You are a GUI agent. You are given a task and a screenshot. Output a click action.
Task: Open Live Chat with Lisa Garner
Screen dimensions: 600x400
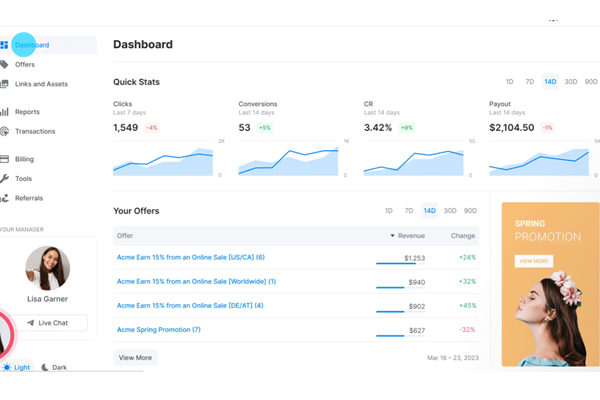47,323
